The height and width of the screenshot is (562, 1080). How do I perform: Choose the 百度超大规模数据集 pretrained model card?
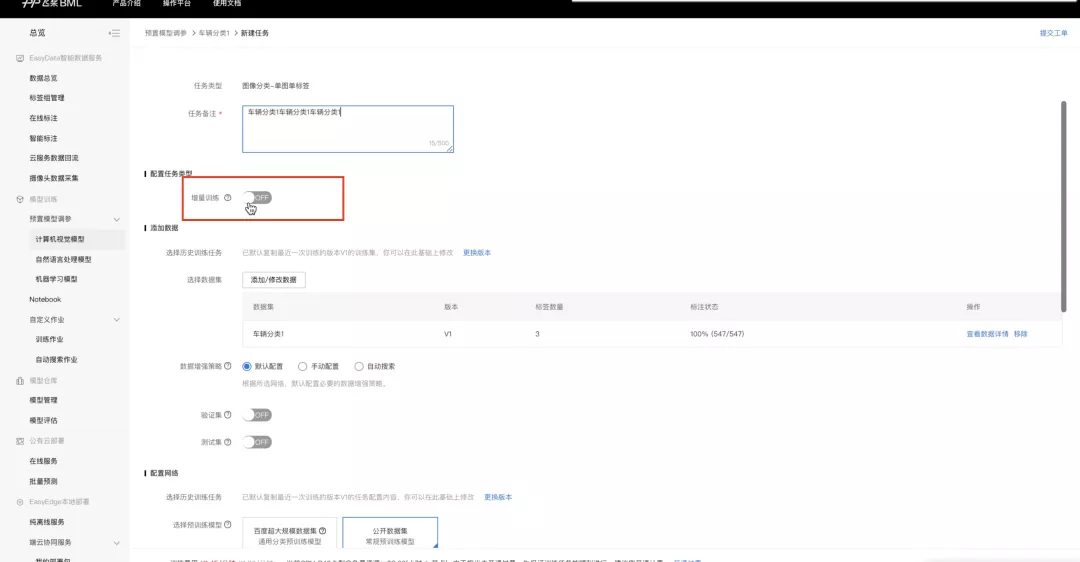pyautogui.click(x=289, y=534)
